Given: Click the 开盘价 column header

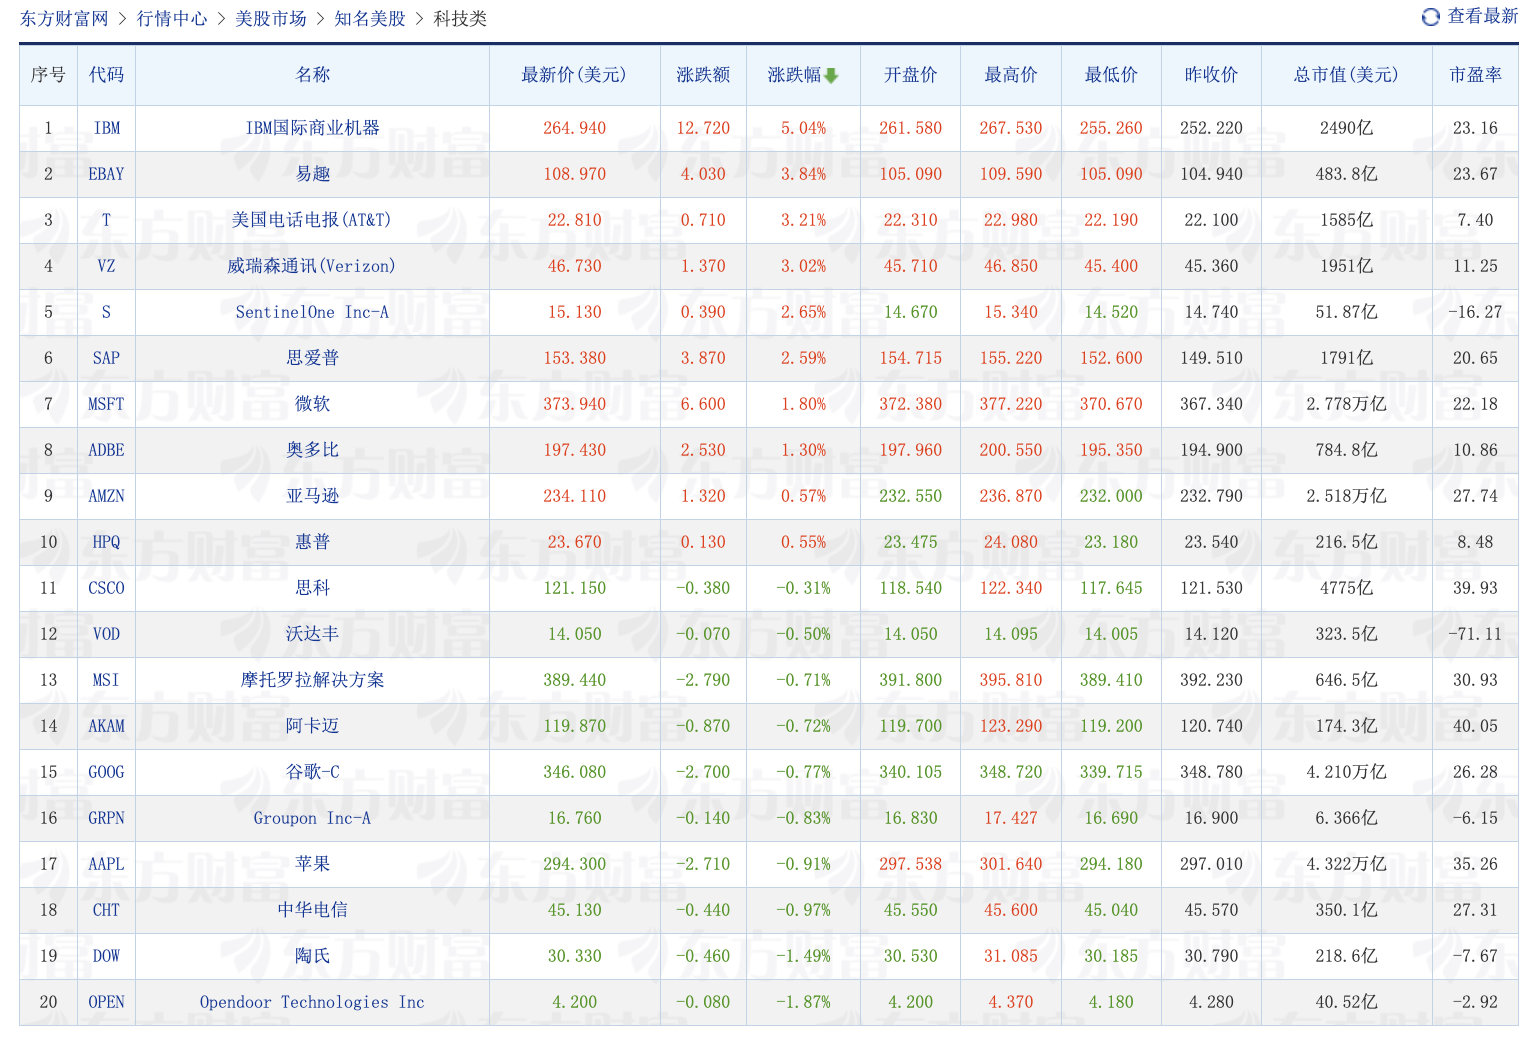Looking at the screenshot, I should pyautogui.click(x=910, y=75).
